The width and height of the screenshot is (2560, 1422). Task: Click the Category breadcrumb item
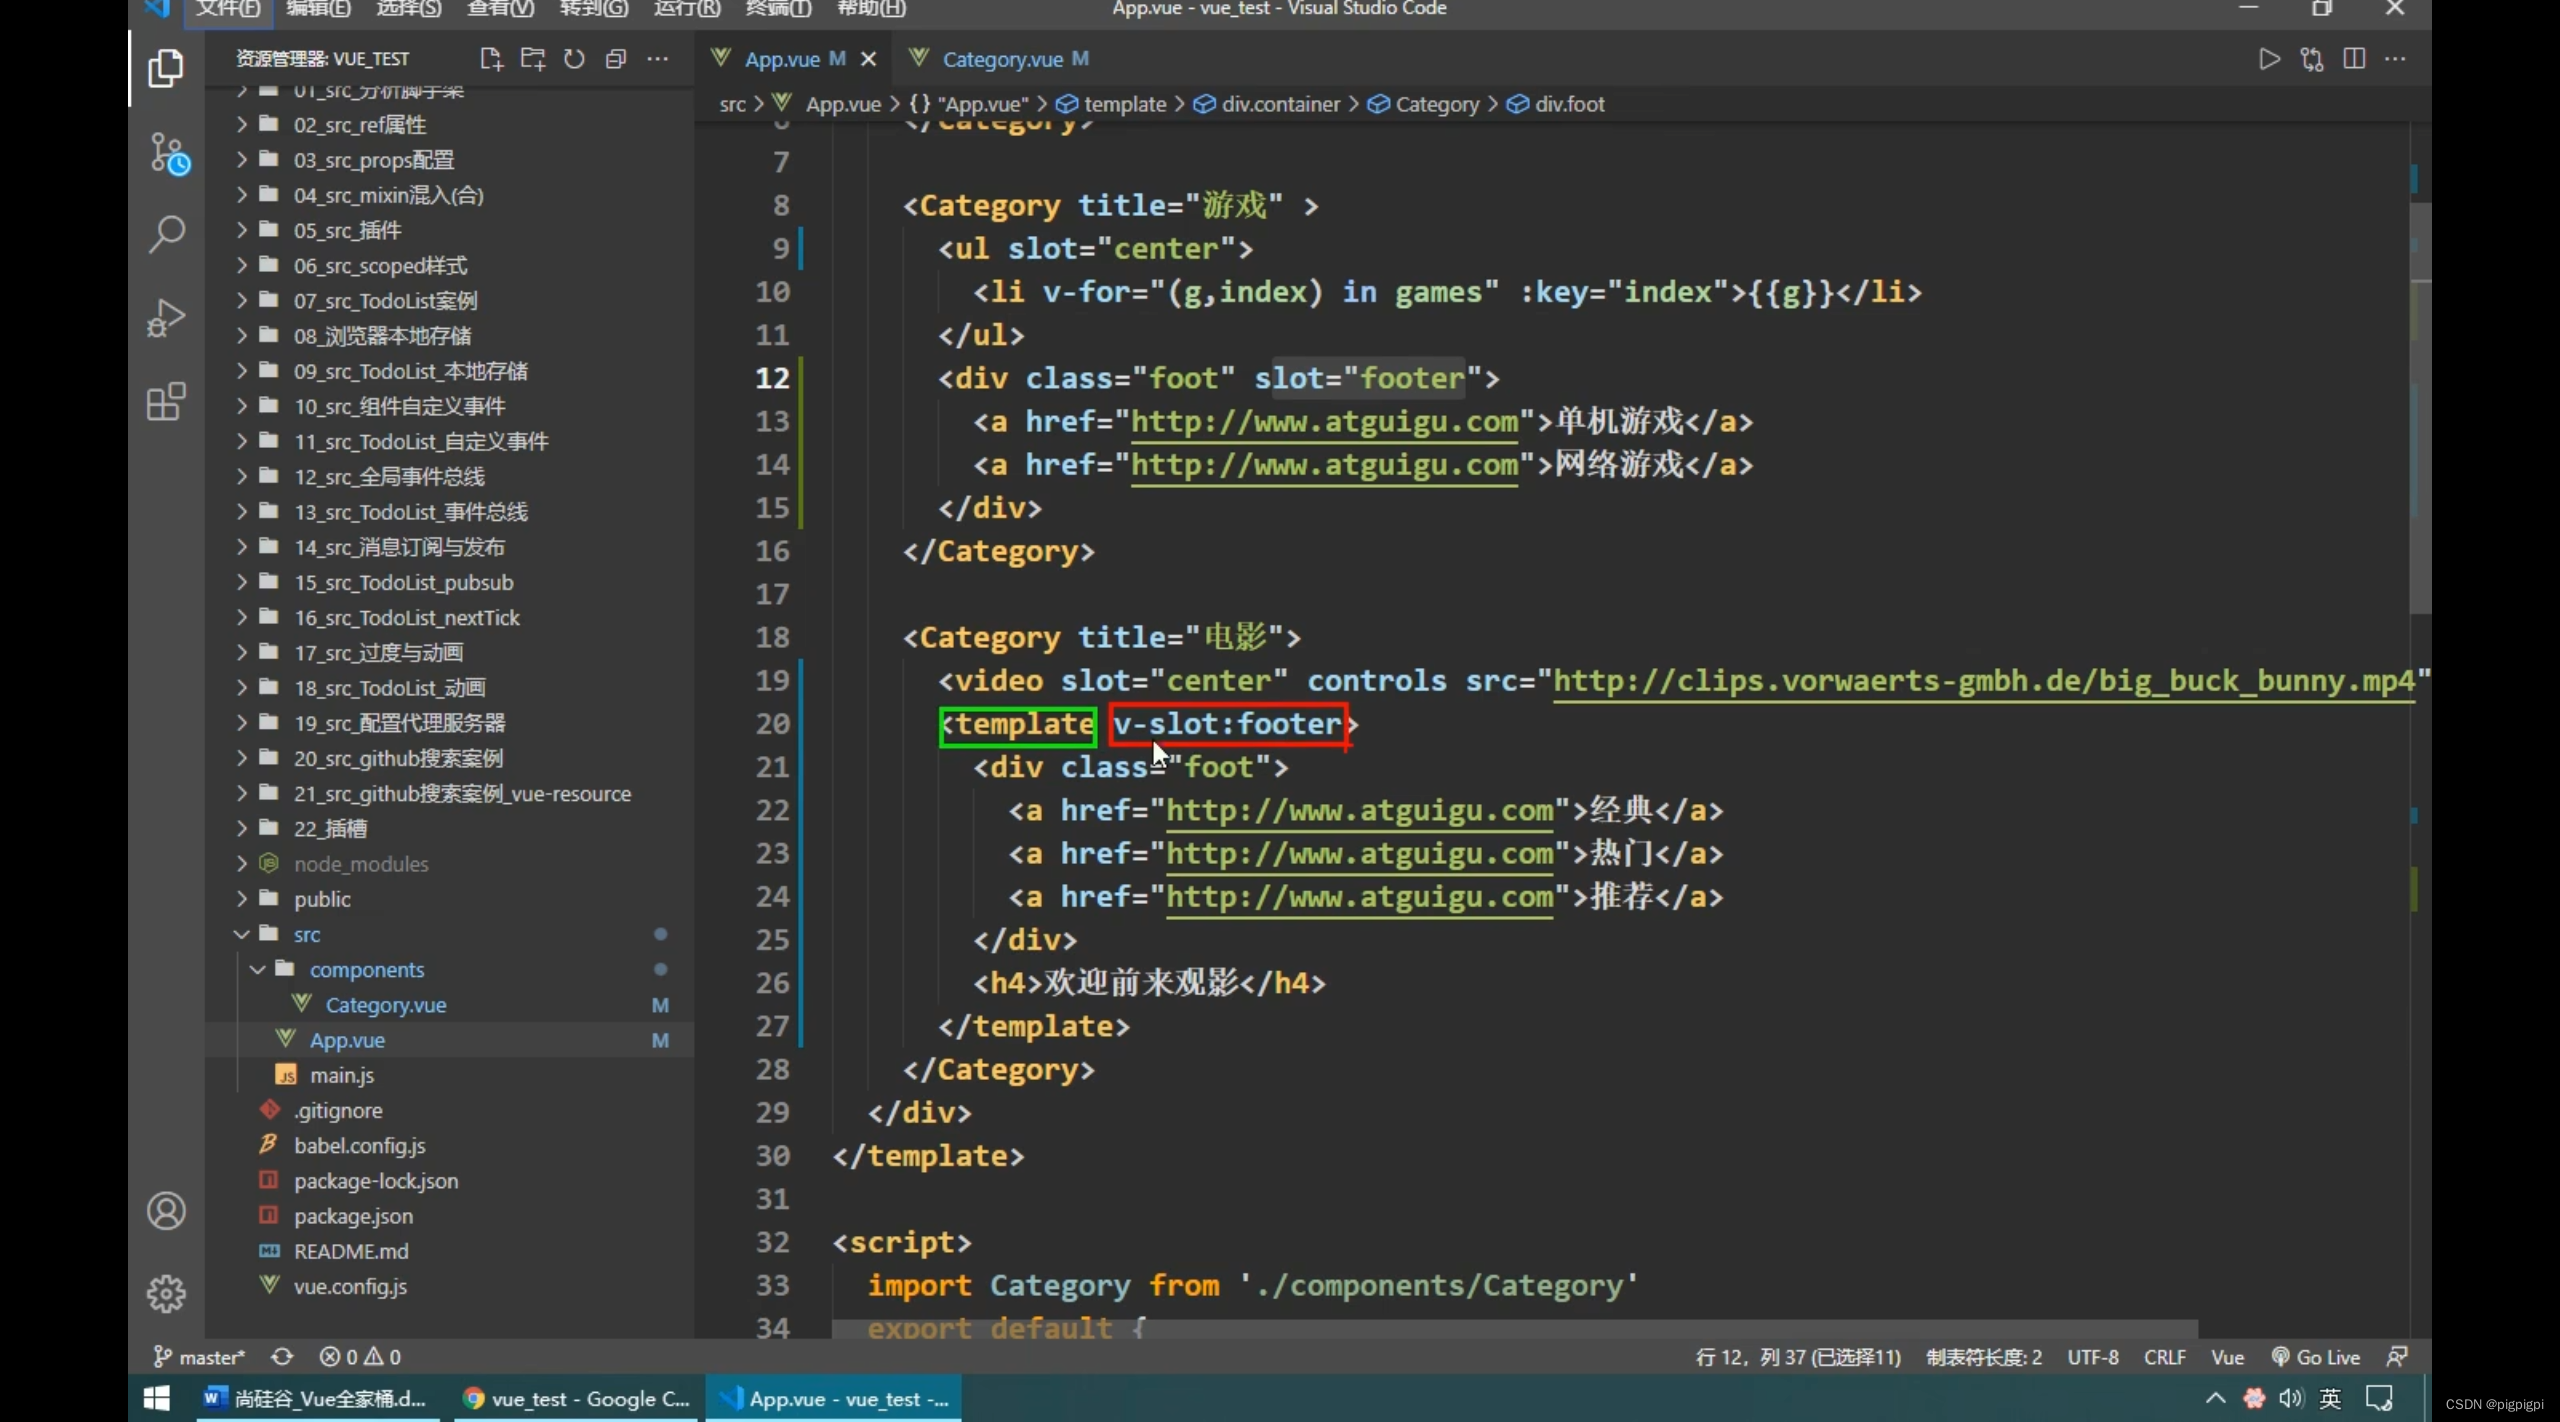click(1424, 104)
